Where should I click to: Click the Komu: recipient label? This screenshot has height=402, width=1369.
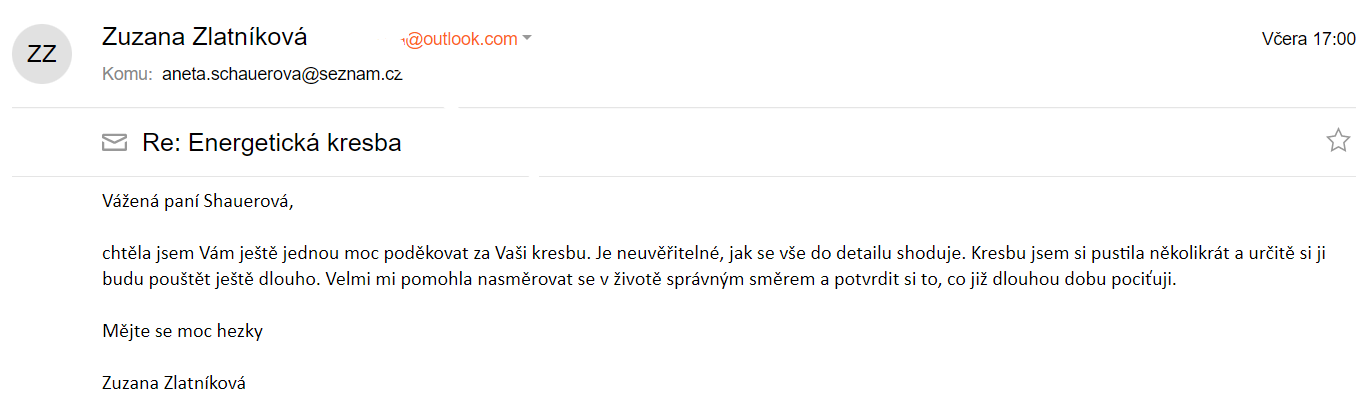coord(127,74)
